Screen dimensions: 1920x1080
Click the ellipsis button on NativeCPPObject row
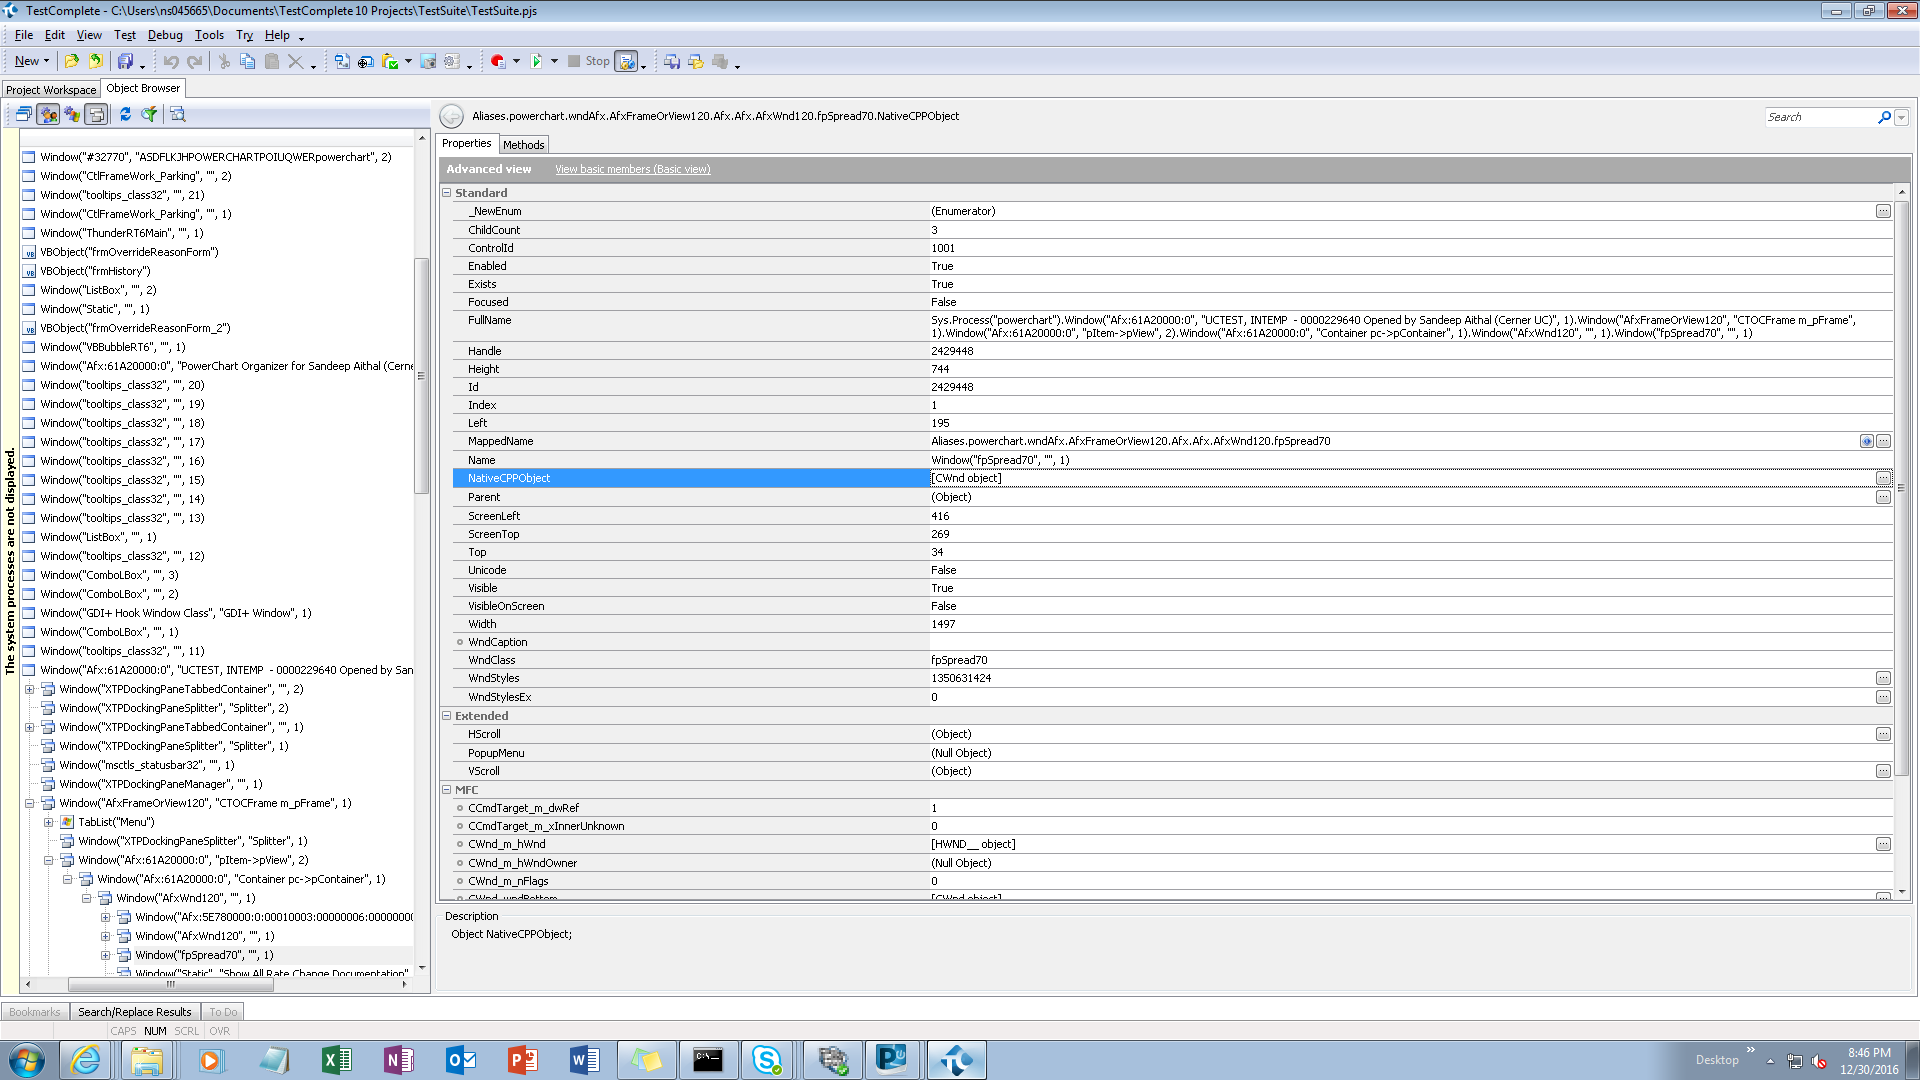point(1883,479)
